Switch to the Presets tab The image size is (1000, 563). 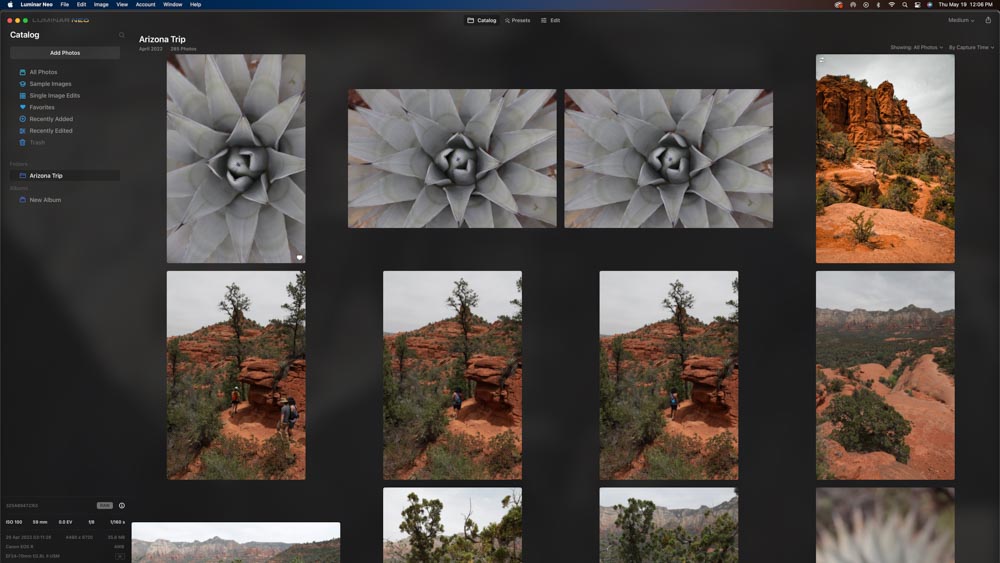click(517, 20)
